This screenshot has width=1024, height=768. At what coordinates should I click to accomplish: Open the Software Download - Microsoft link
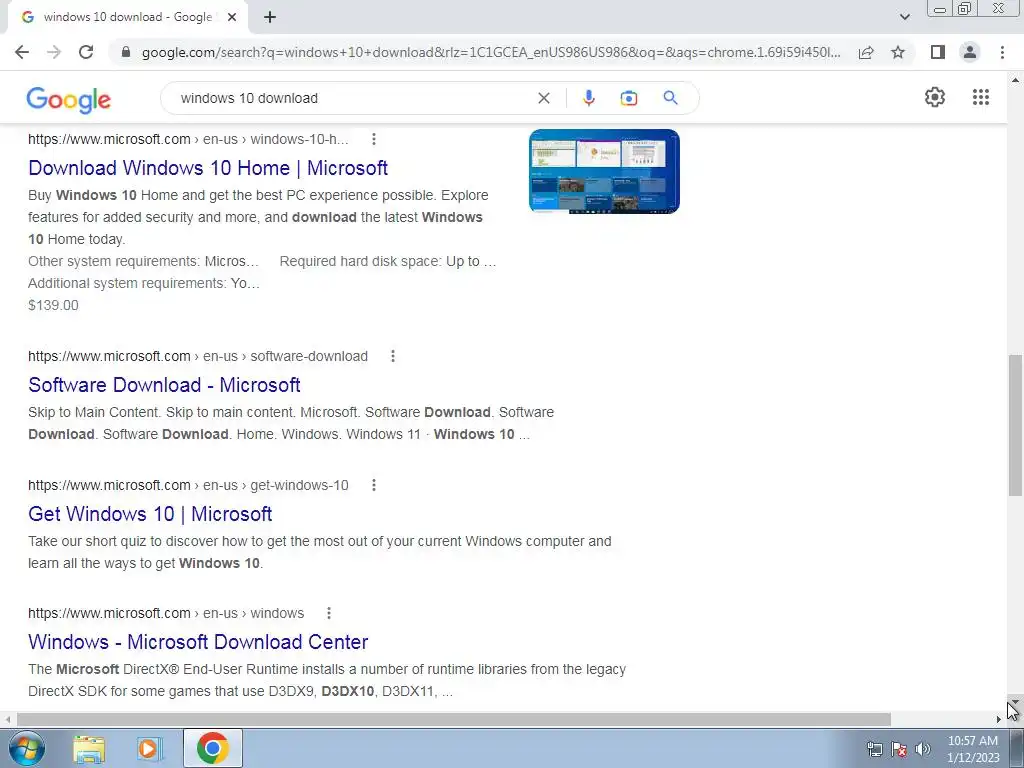[164, 385]
